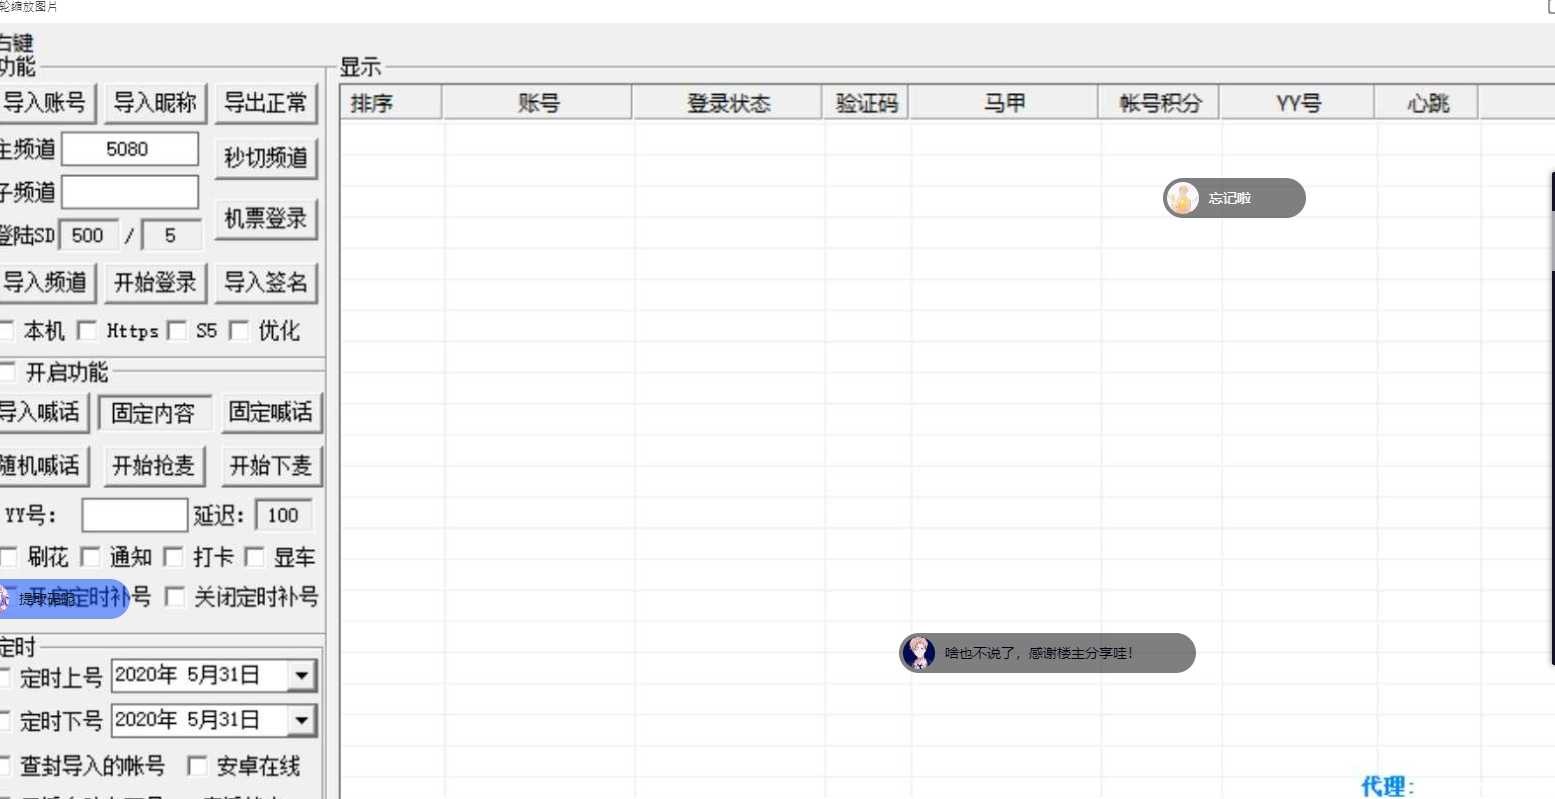Image resolution: width=1555 pixels, height=799 pixels.
Task: Open the 右键 menu
Action: 16,42
